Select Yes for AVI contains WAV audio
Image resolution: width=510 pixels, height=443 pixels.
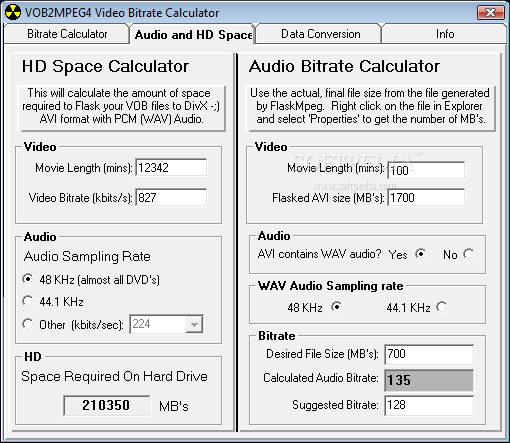[x=421, y=254]
